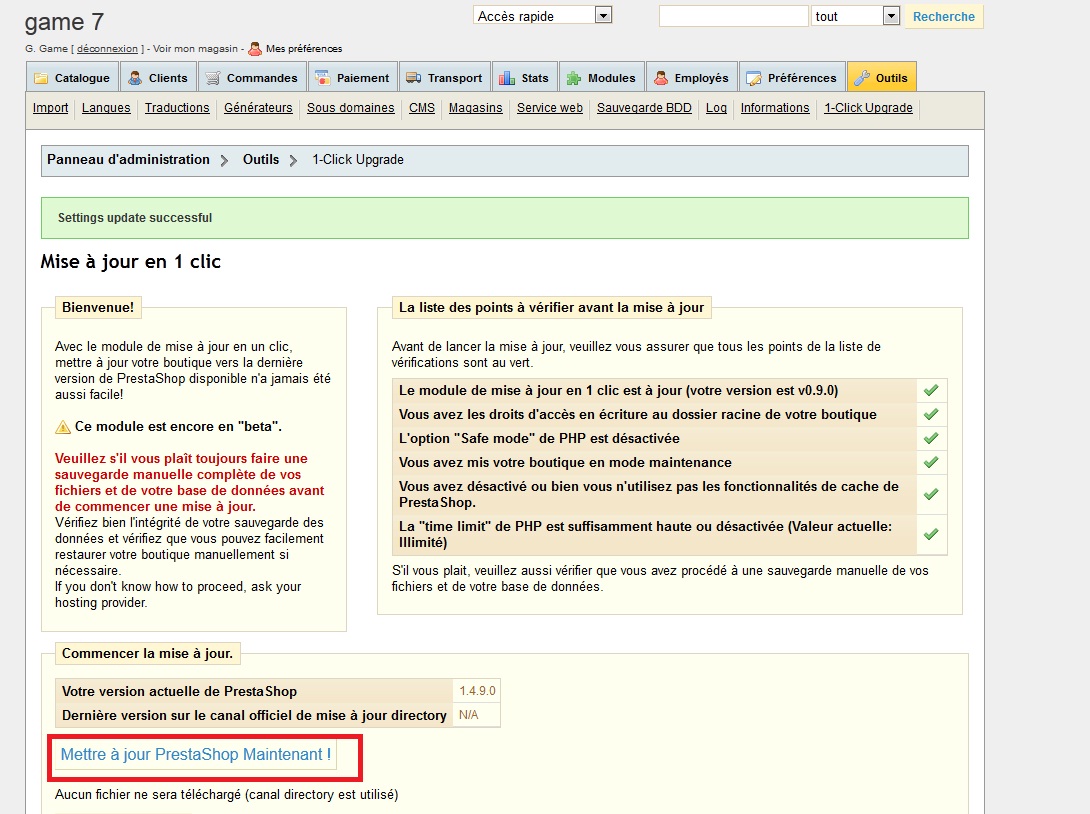Open the Employés tab
1090x814 pixels.
tap(692, 77)
